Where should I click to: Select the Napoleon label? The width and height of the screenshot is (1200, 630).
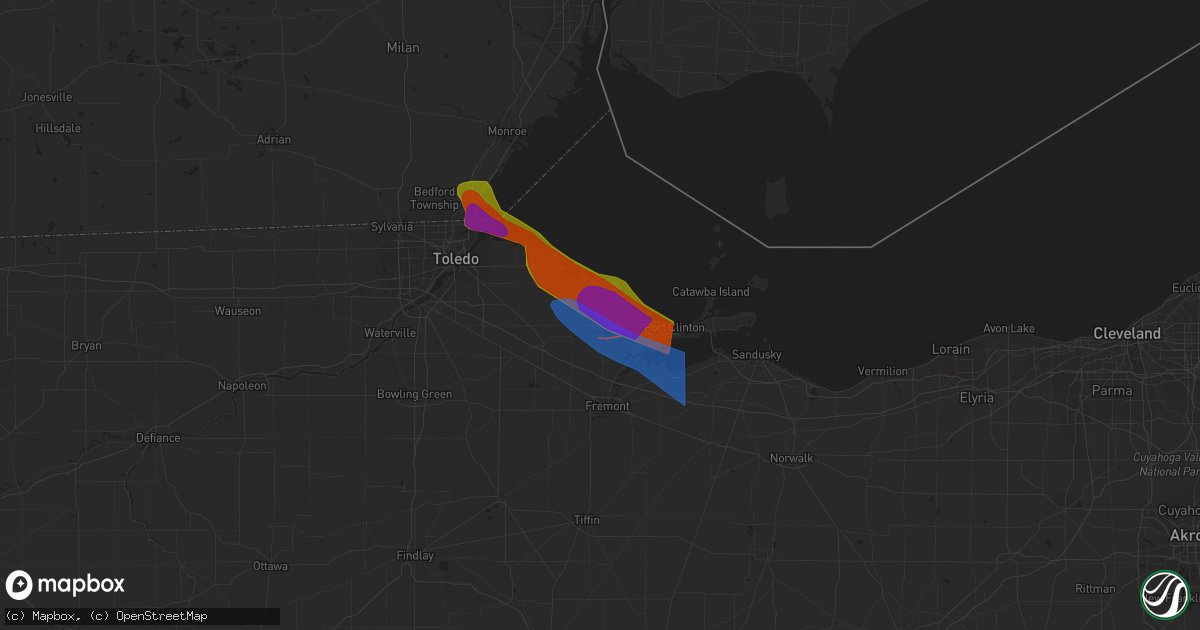point(242,385)
